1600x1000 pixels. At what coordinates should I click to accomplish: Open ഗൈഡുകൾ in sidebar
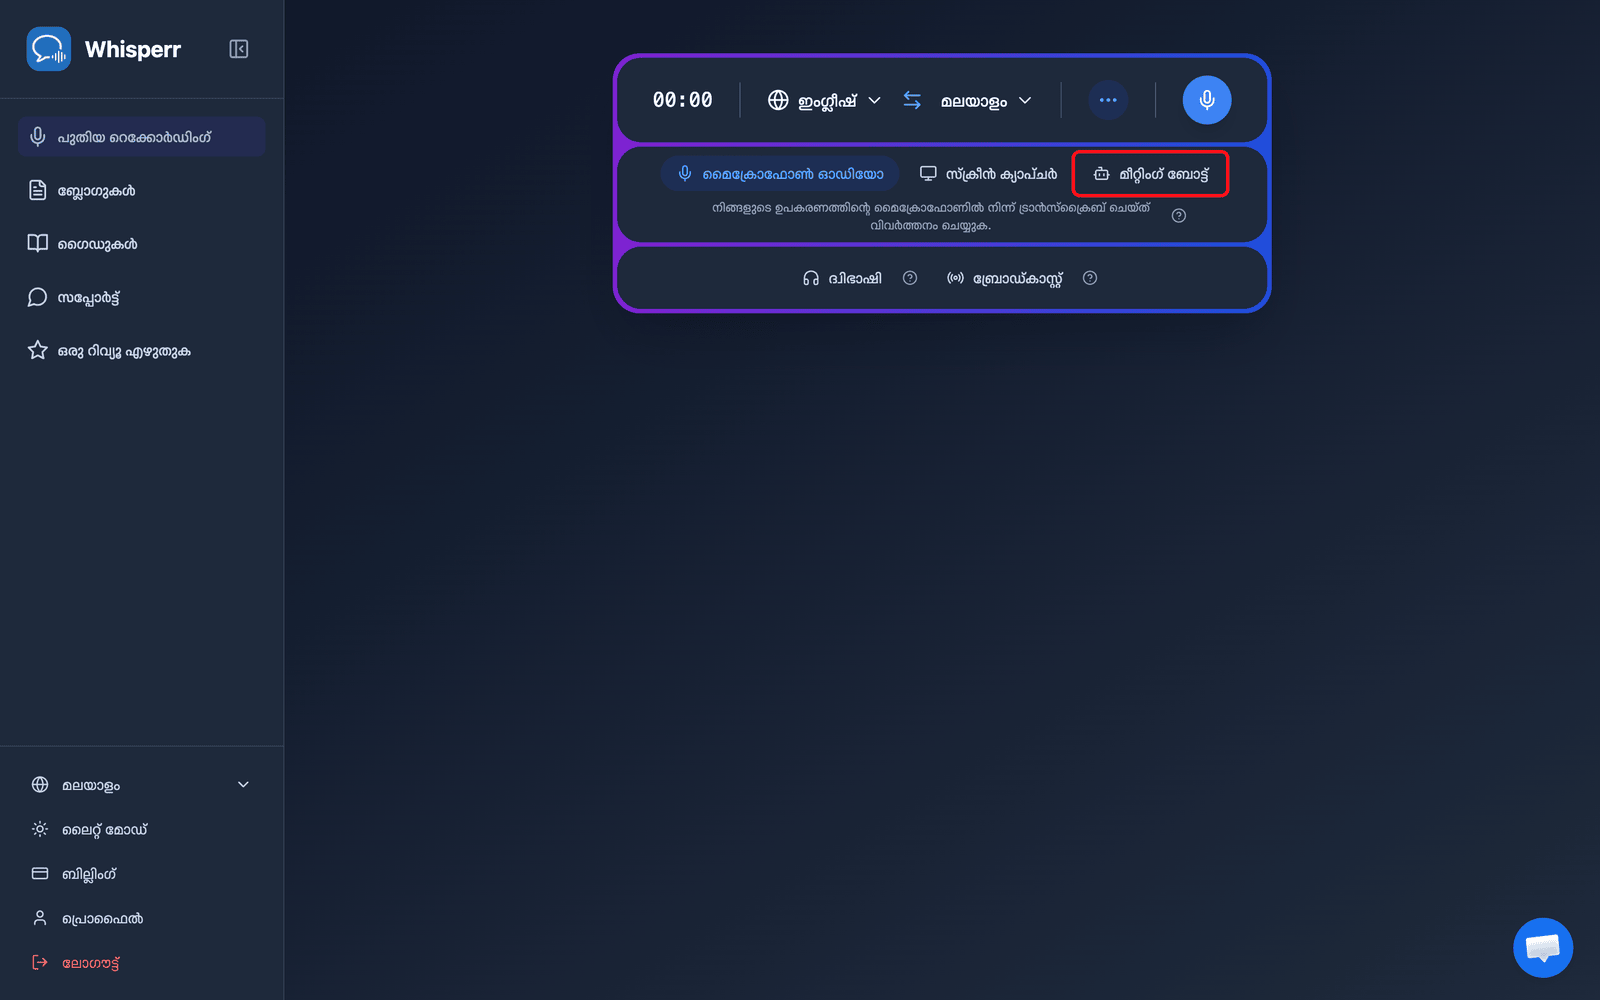[141, 243]
